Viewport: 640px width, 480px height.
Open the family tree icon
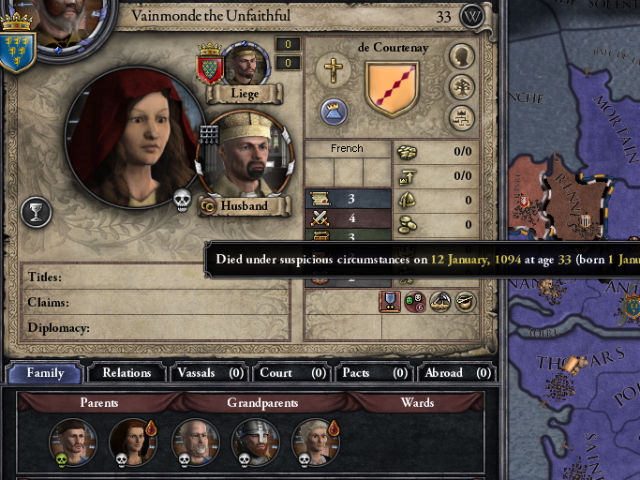pos(462,87)
